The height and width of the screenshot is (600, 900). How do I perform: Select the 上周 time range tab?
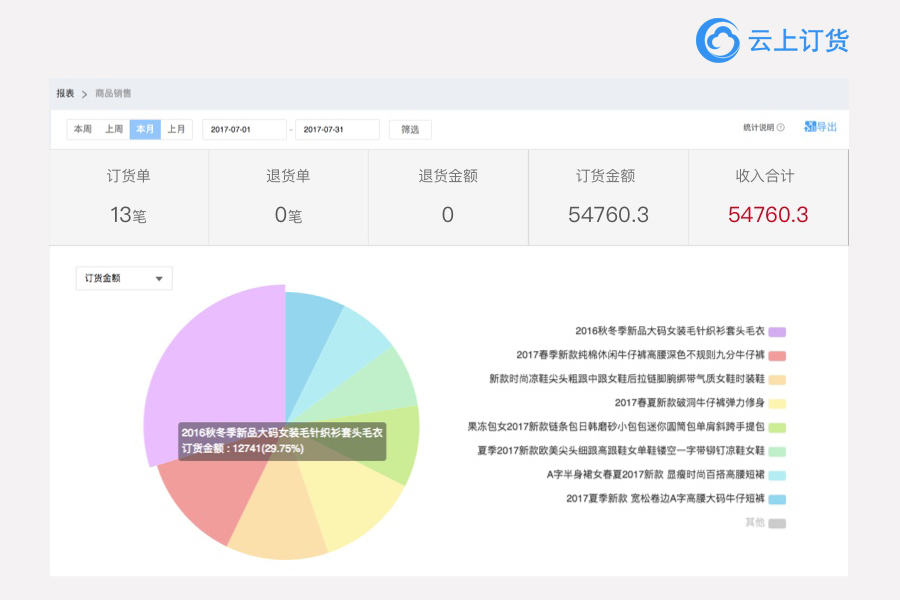(x=114, y=129)
